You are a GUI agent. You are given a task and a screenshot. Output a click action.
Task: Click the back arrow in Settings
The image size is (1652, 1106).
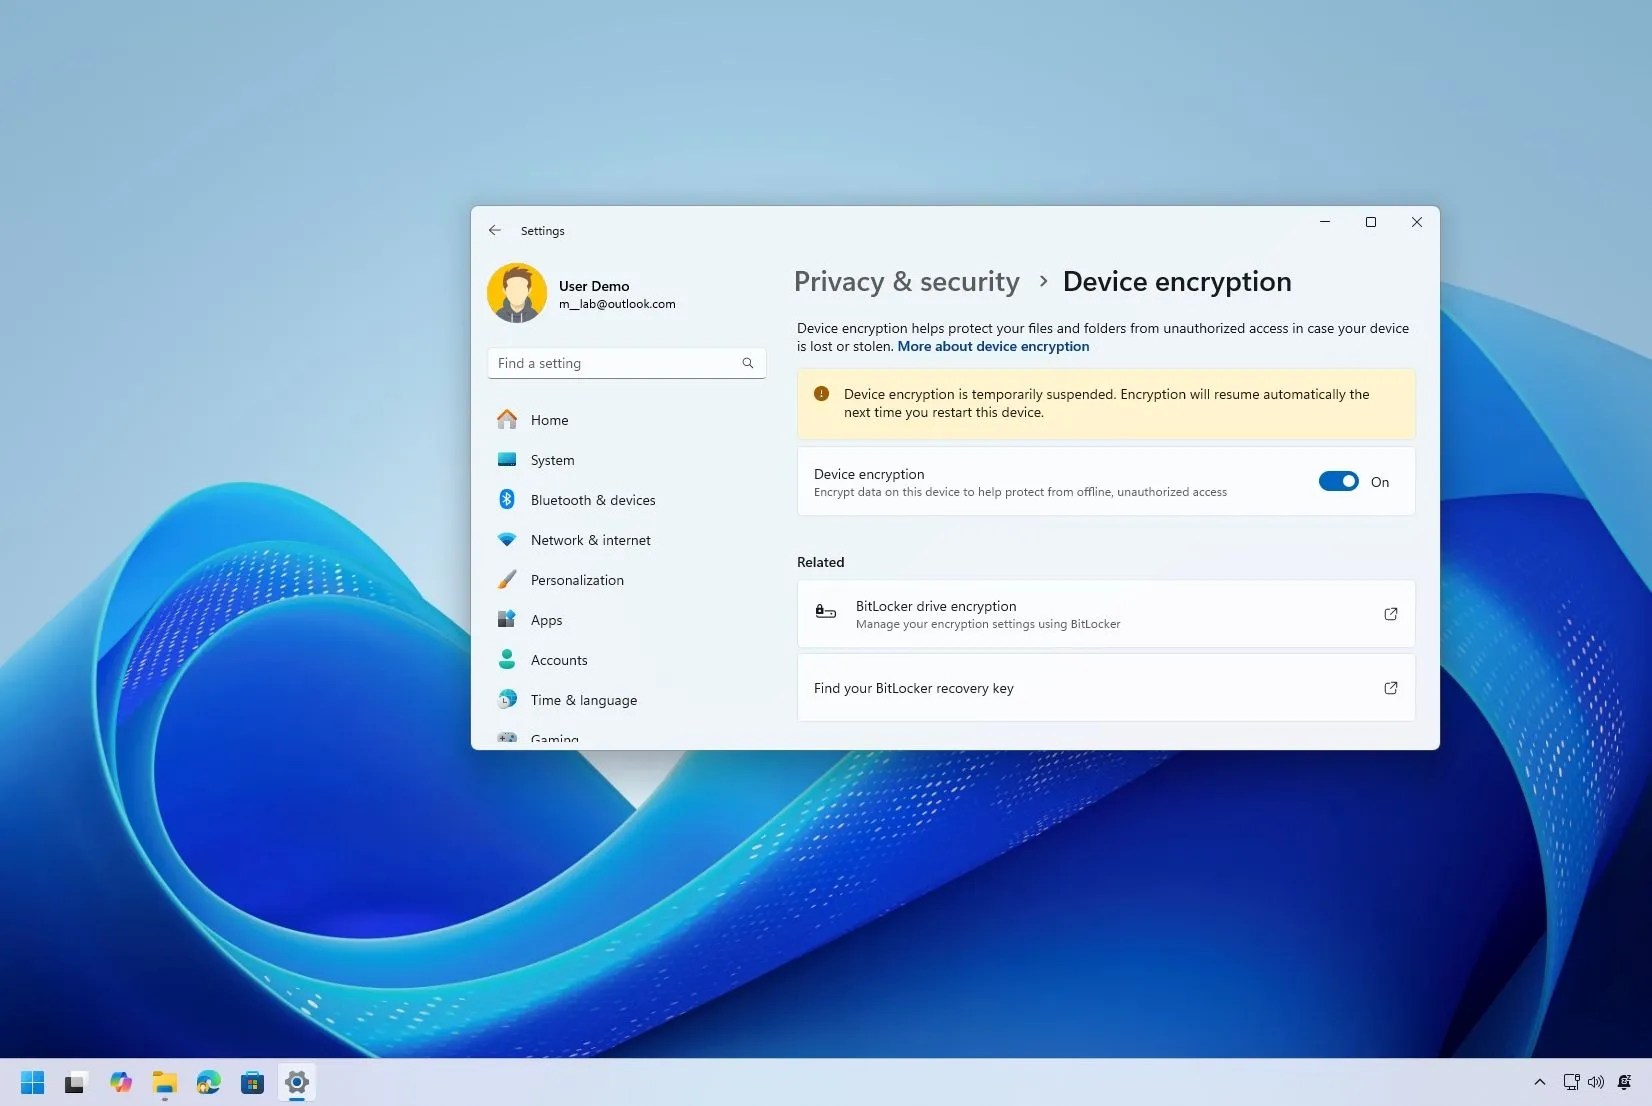click(x=494, y=230)
